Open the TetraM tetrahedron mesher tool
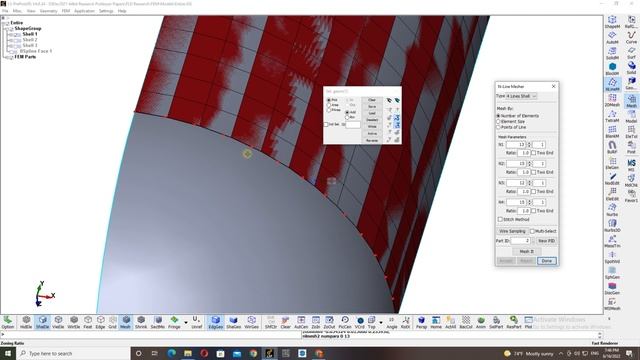The image size is (640, 360). 612,116
